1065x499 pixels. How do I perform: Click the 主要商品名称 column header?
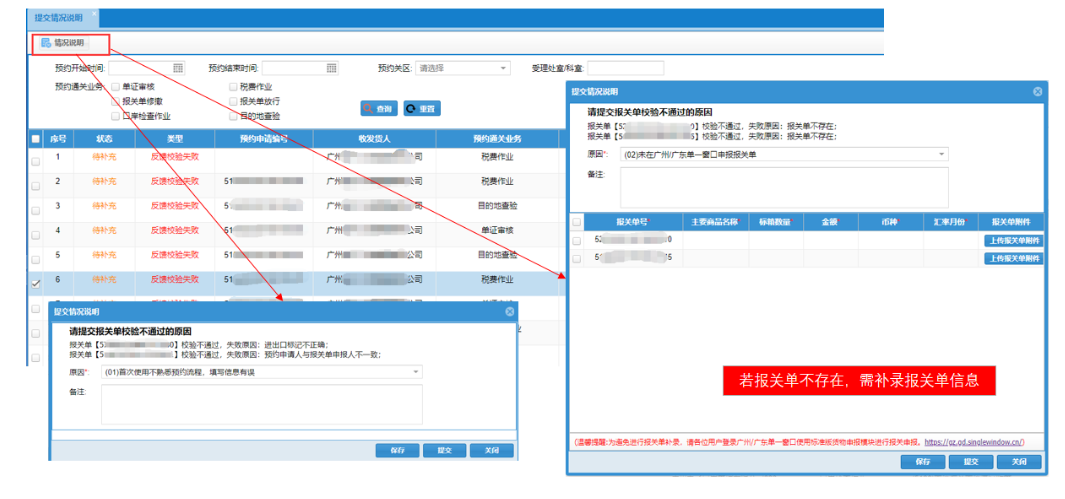[715, 222]
